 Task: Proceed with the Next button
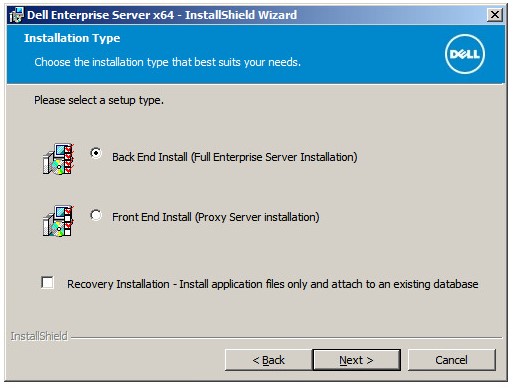tap(356, 360)
